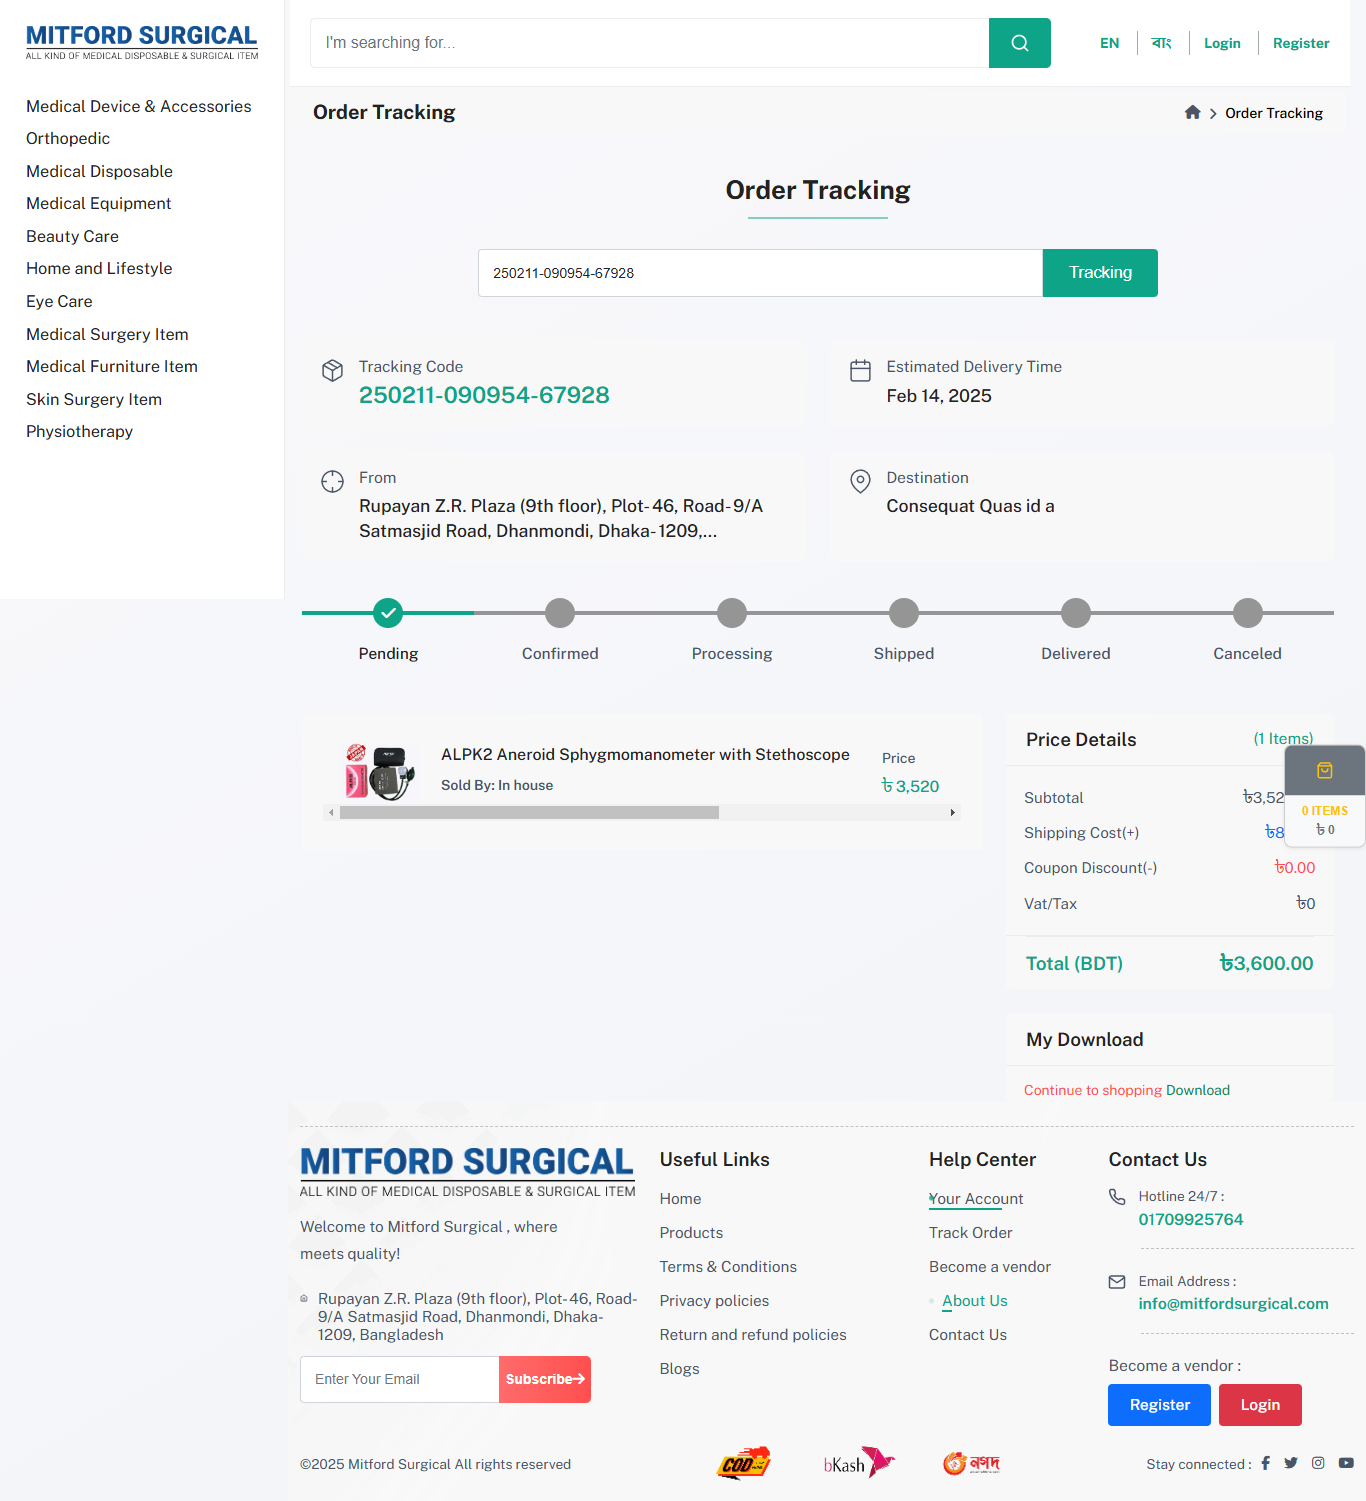Open the header Register link

(1301, 43)
